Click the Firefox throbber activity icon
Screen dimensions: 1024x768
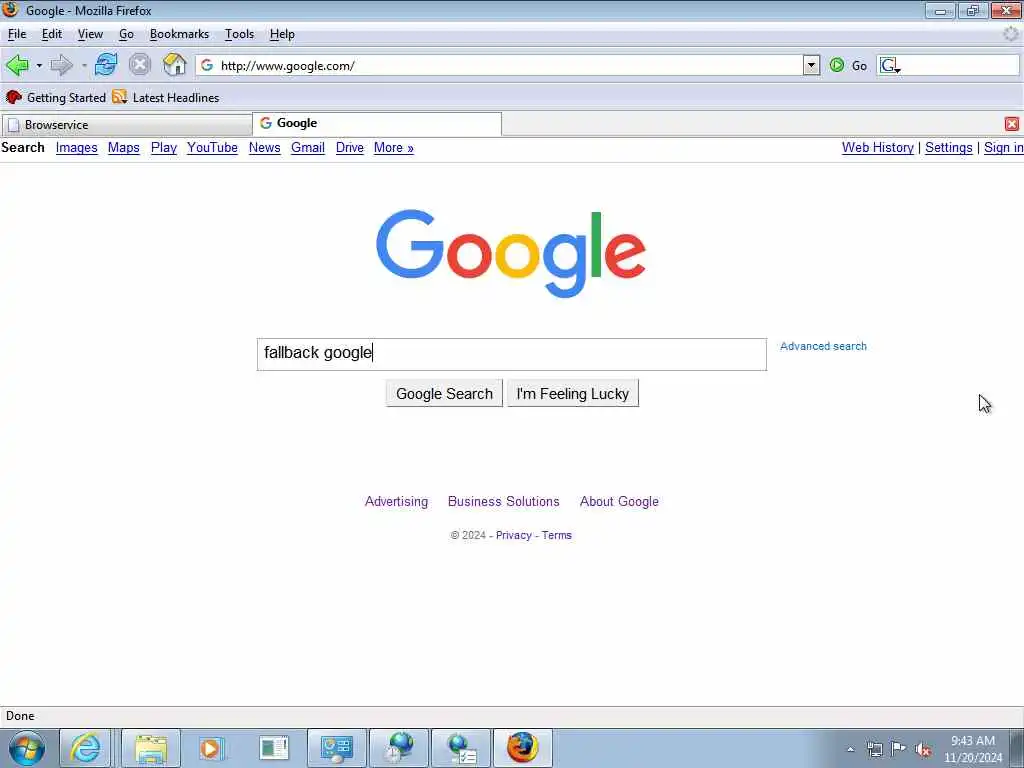(1011, 34)
